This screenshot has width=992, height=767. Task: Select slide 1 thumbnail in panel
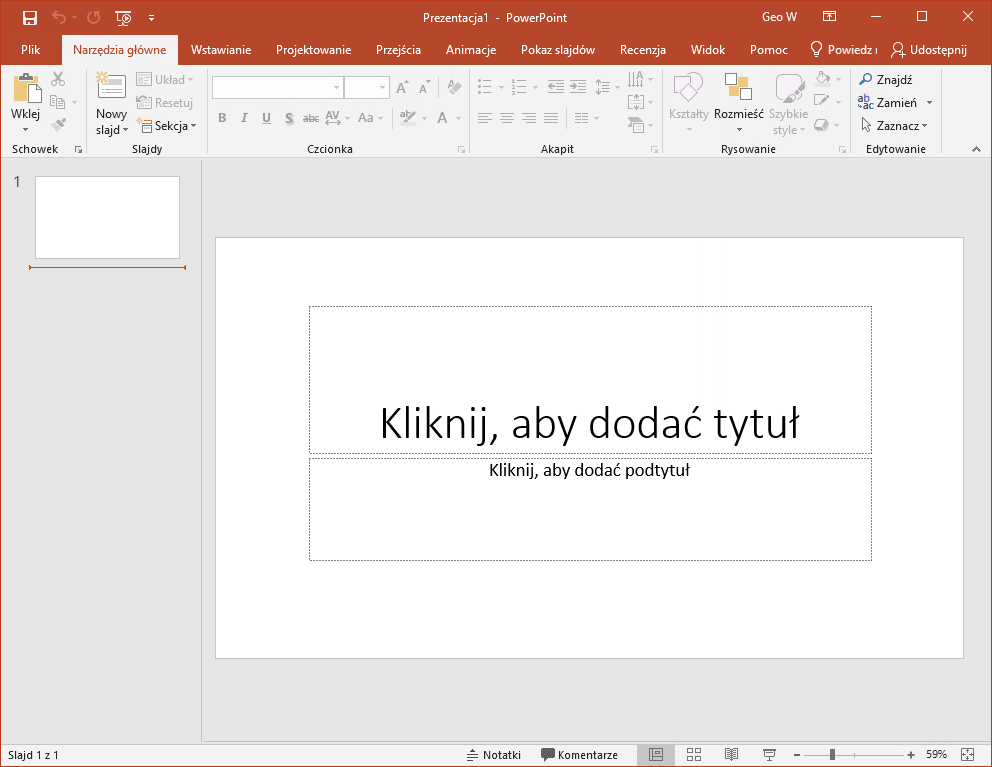click(x=107, y=217)
